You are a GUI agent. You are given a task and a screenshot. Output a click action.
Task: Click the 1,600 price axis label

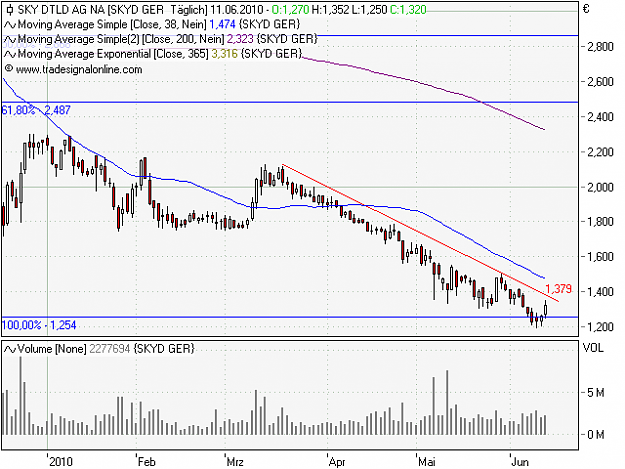[x=600, y=257]
